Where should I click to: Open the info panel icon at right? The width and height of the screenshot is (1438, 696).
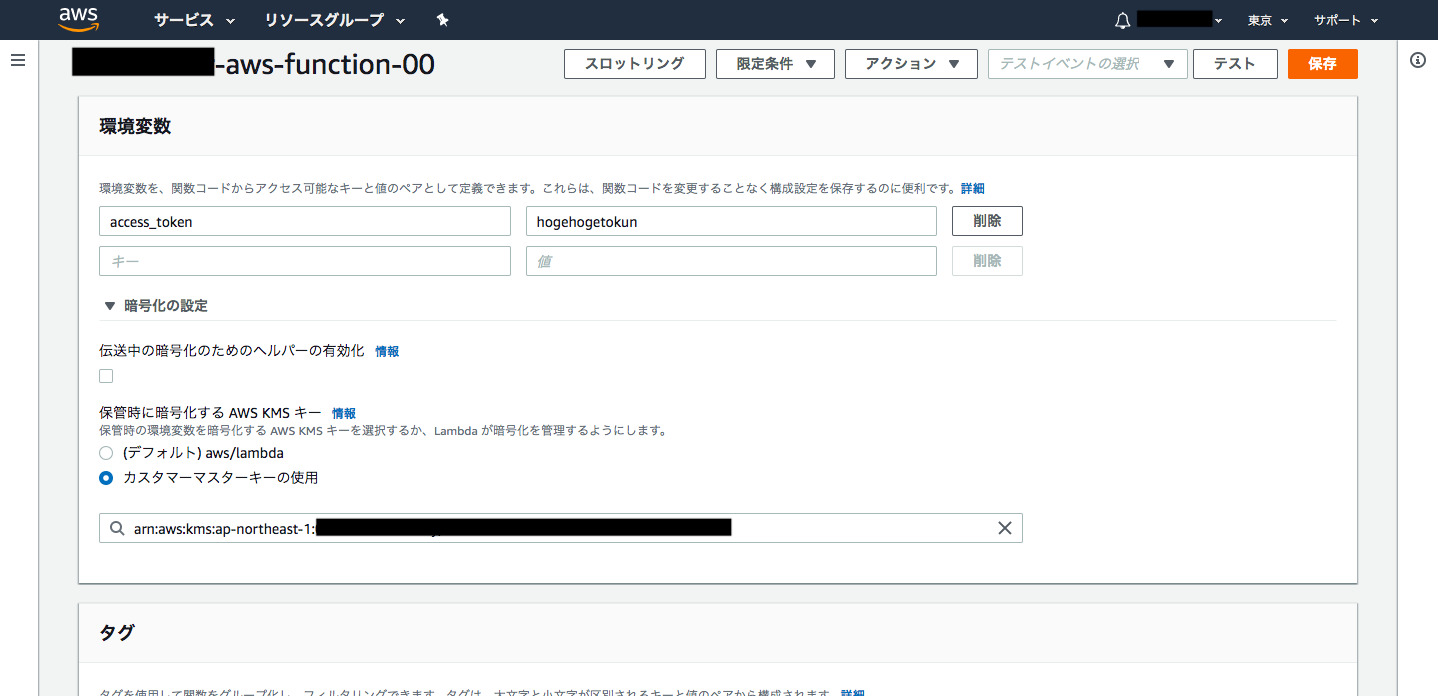click(x=1417, y=60)
